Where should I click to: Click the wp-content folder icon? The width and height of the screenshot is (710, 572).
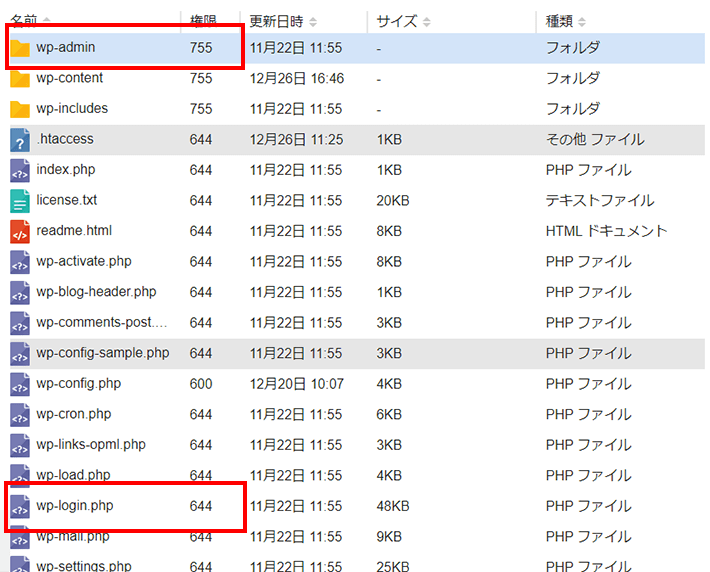pyautogui.click(x=20, y=78)
